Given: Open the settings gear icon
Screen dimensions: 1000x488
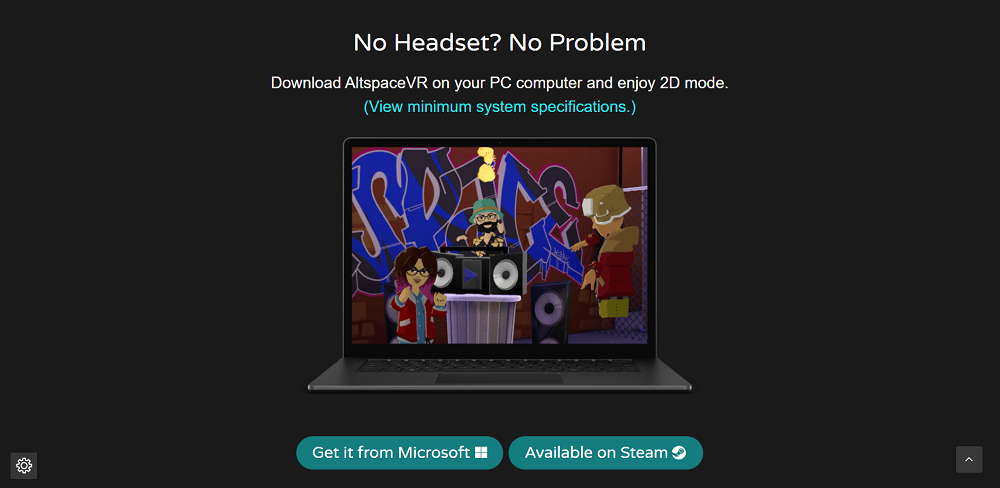Looking at the screenshot, I should 24,466.
